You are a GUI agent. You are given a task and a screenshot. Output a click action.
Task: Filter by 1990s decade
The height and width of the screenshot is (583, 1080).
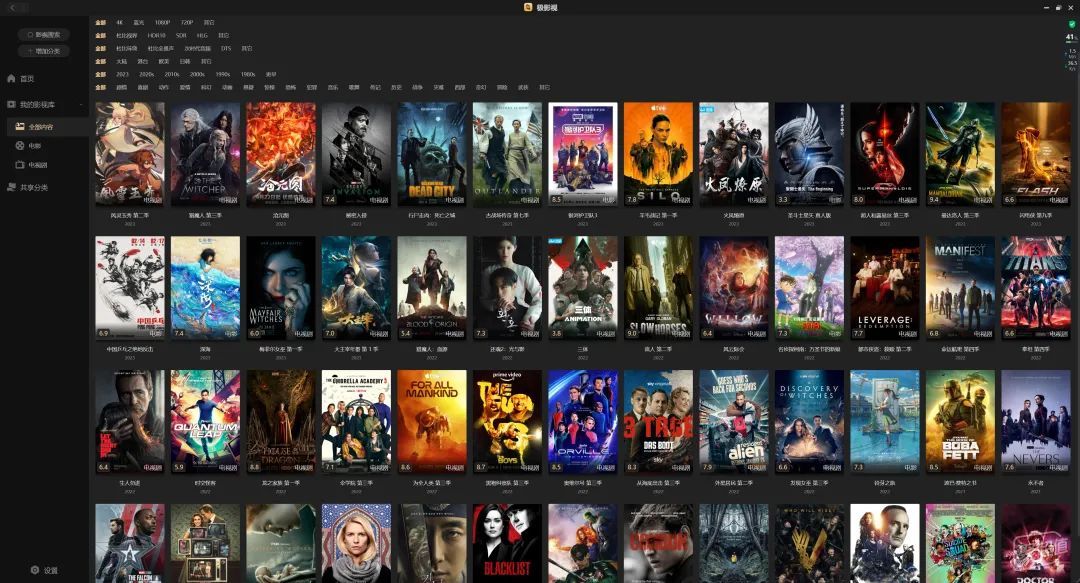[x=223, y=74]
